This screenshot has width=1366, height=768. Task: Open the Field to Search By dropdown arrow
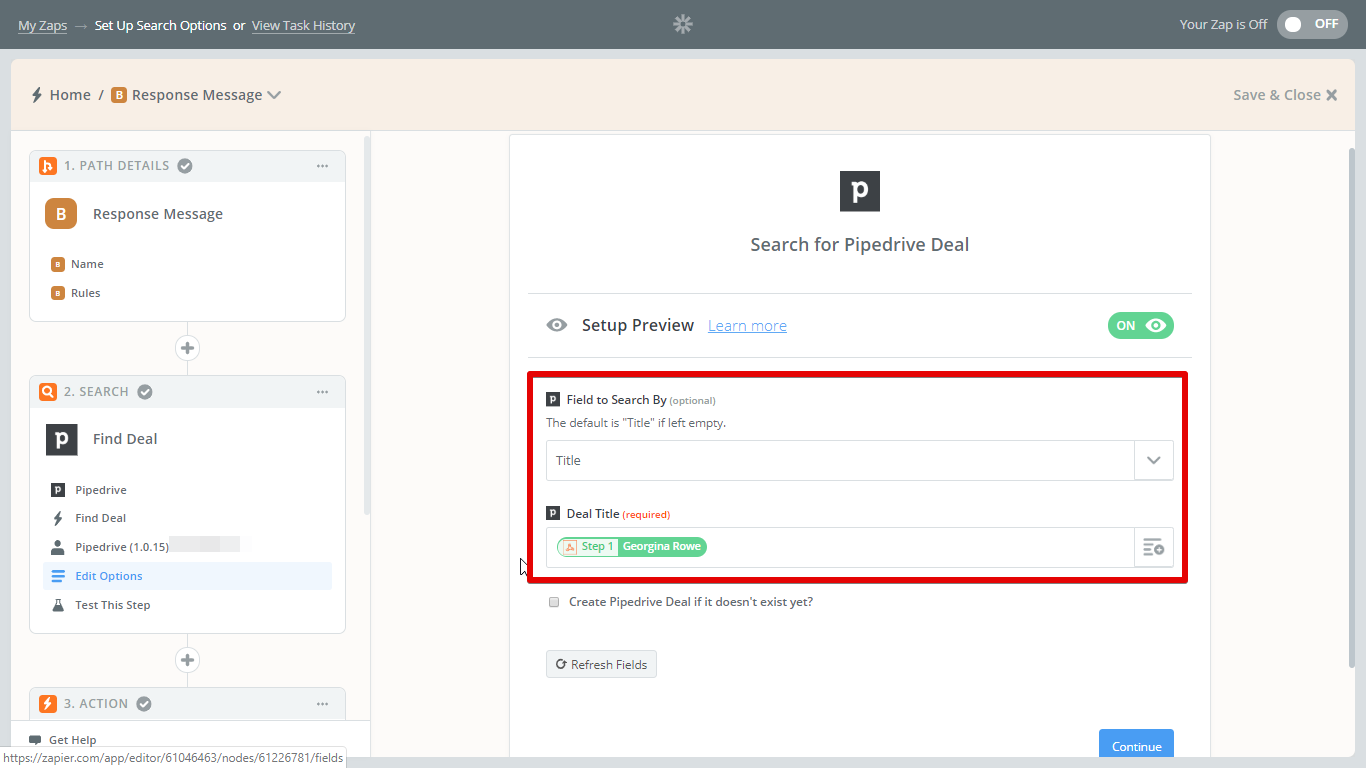pos(1153,461)
